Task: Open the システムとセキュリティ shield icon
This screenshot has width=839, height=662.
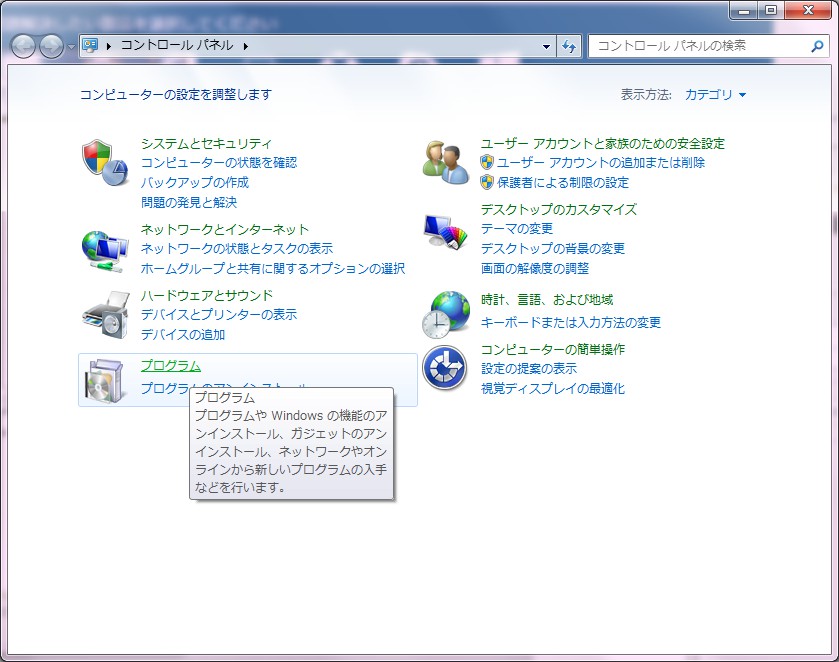Action: coord(105,163)
